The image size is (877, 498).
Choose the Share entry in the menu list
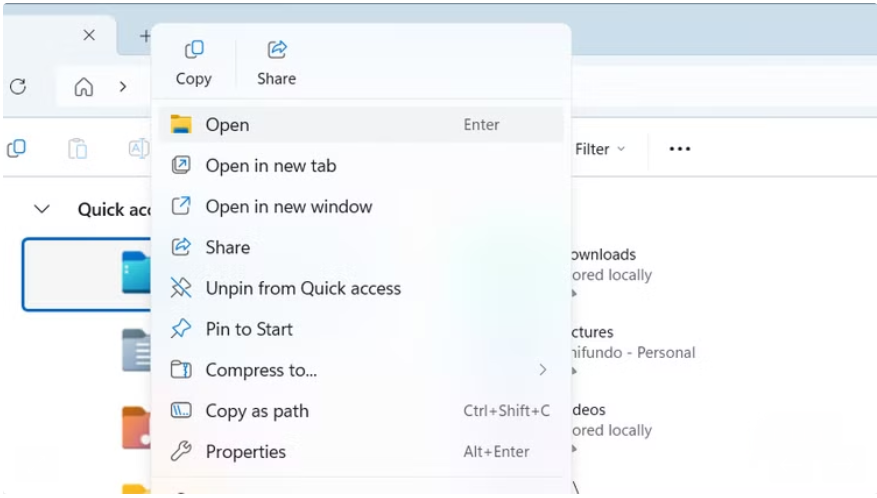[x=361, y=247]
